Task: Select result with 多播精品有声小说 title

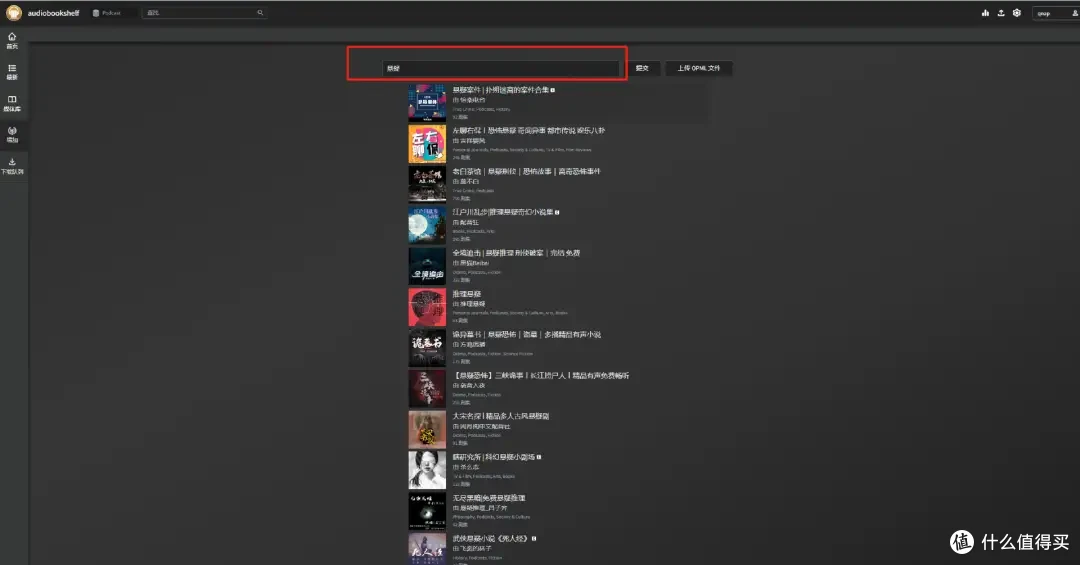Action: point(526,334)
